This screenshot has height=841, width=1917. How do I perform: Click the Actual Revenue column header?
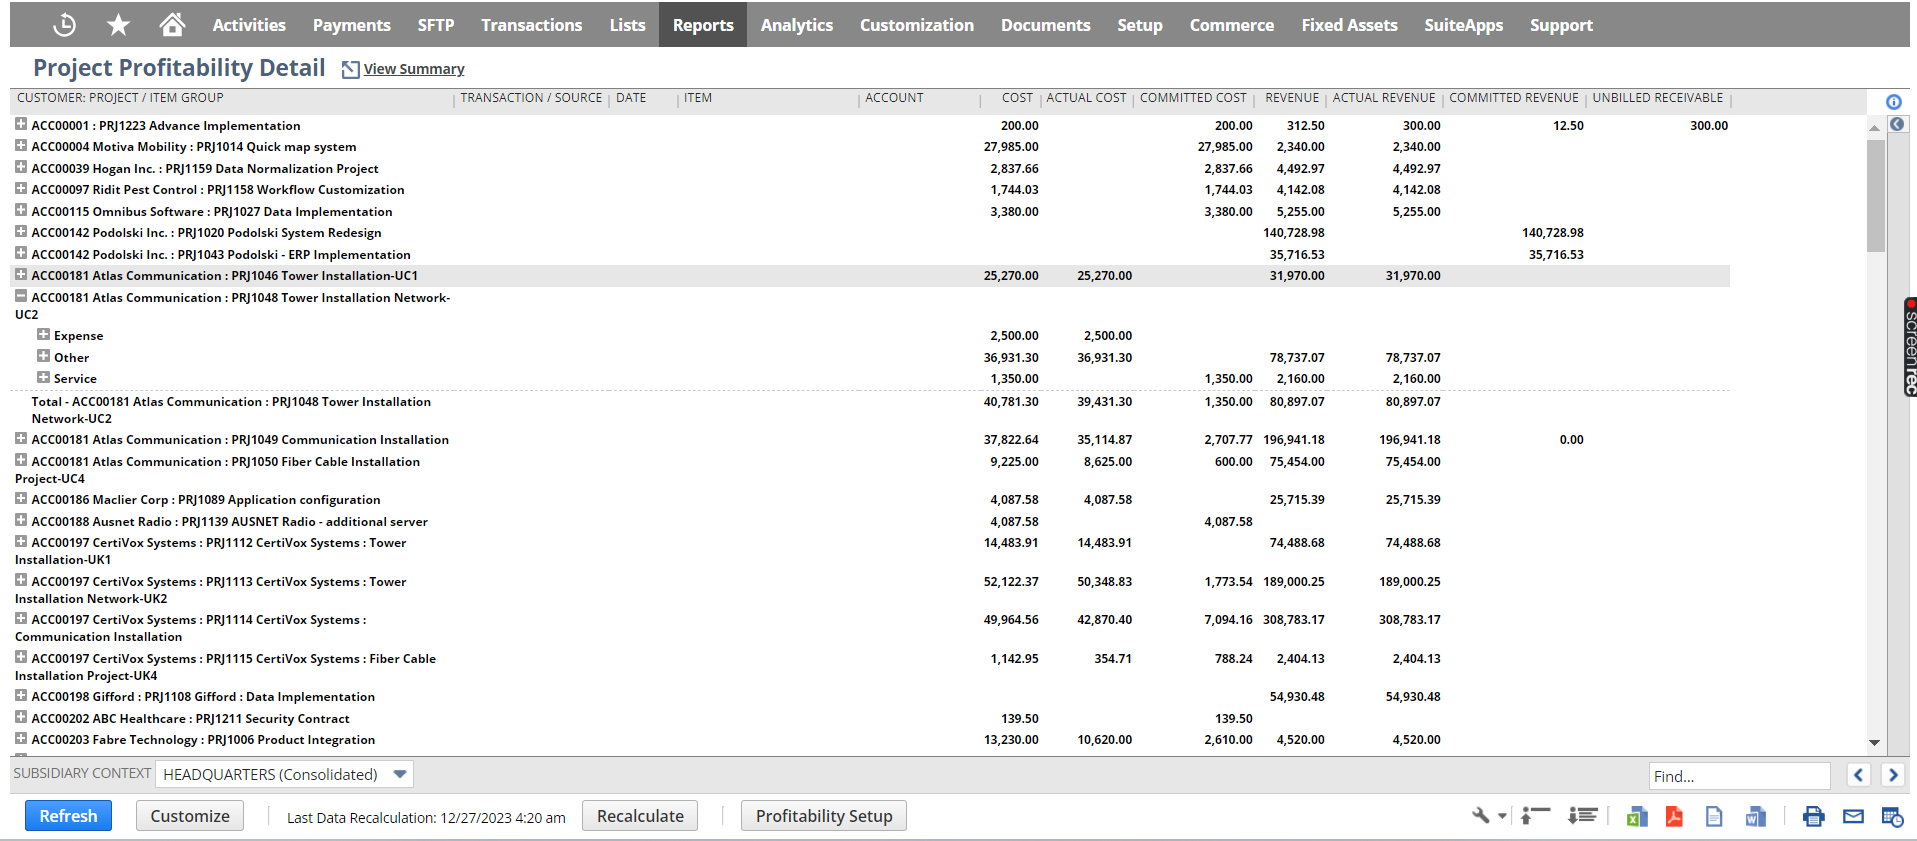pyautogui.click(x=1384, y=98)
